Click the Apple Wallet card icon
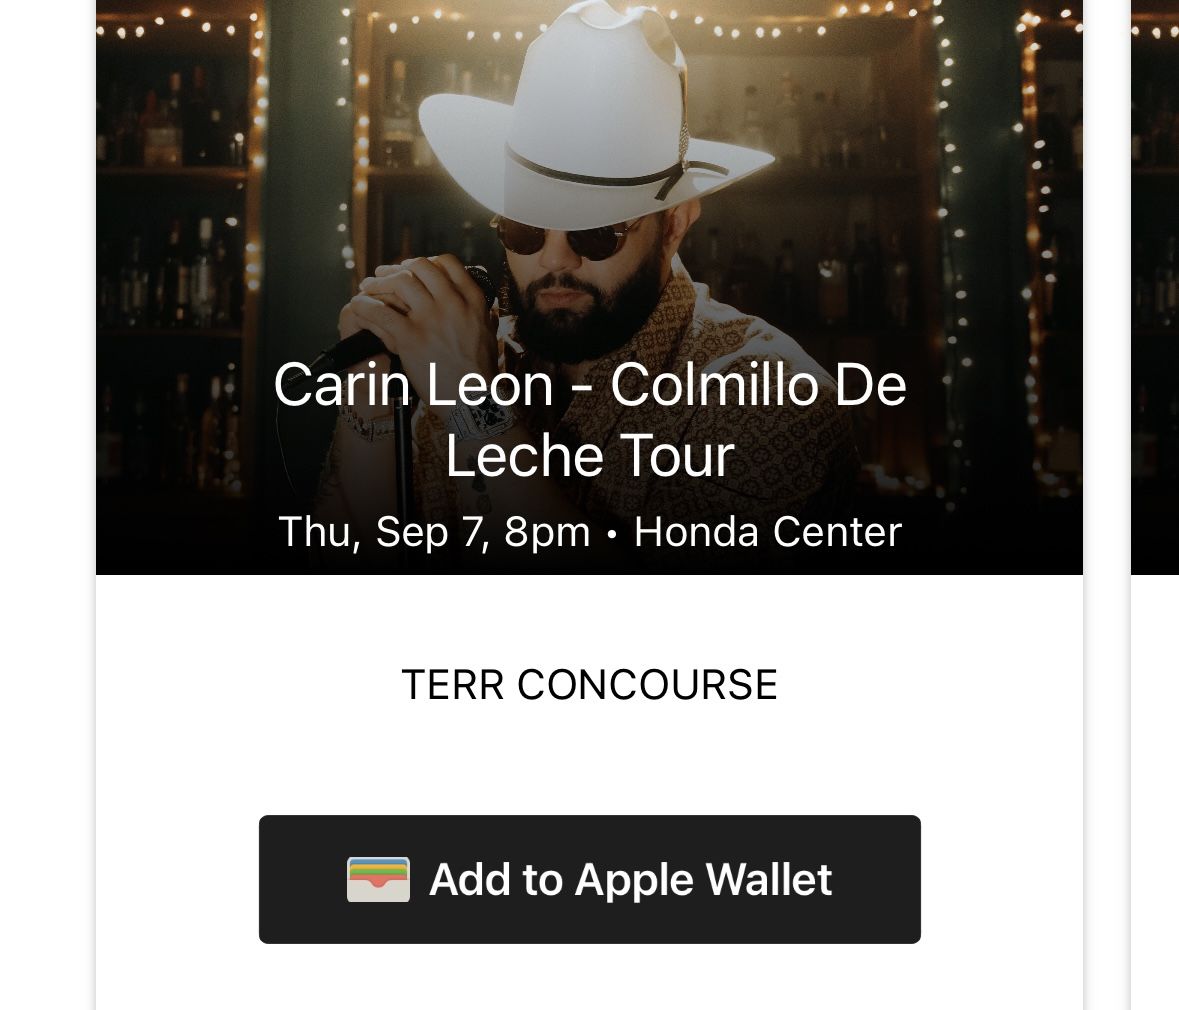The height and width of the screenshot is (1010, 1179). pos(378,879)
